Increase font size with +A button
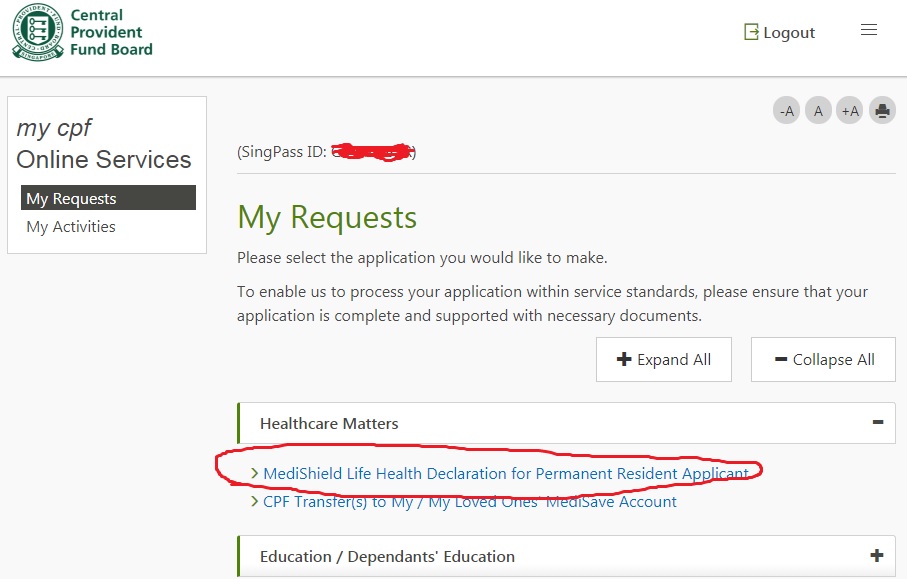Viewport: 907px width, 579px height. click(850, 111)
